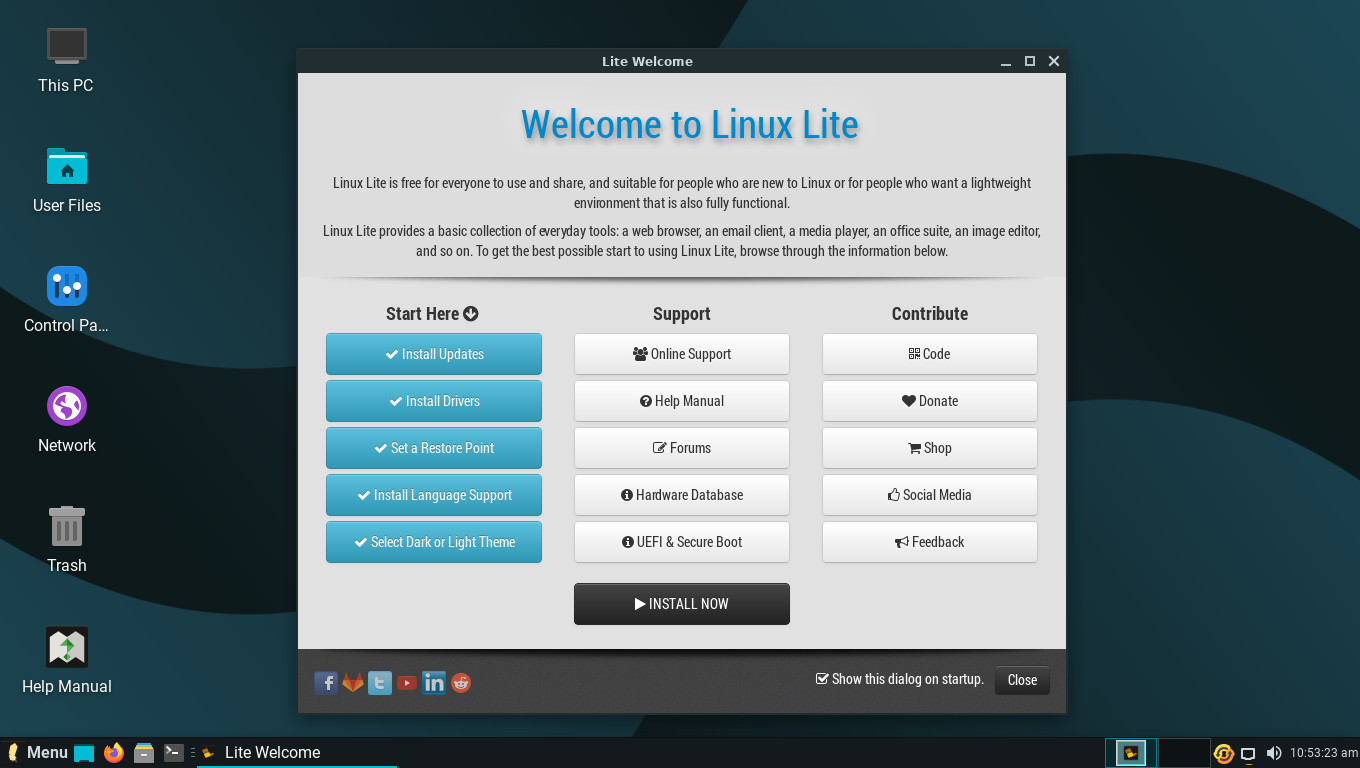Click the Reddit social icon
Viewport: 1360px width, 768px height.
[x=460, y=683]
